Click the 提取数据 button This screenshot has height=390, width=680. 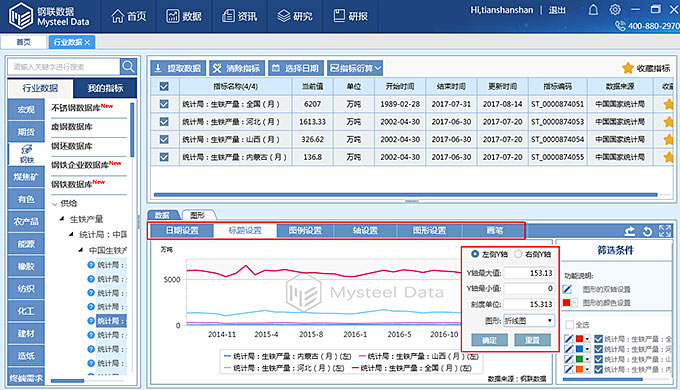[x=179, y=68]
